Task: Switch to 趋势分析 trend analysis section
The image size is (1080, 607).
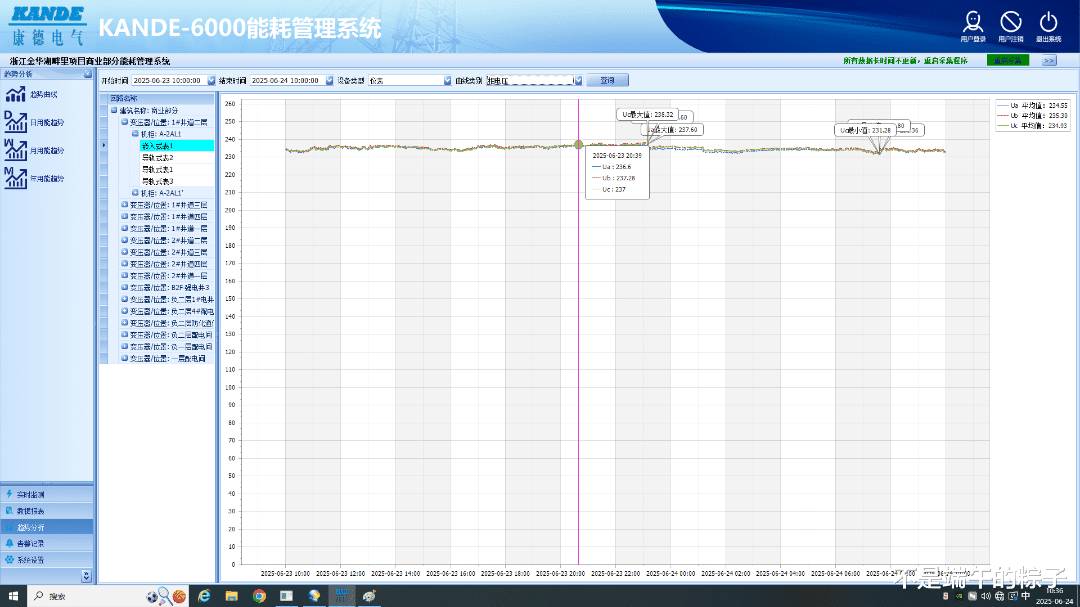Action: (x=47, y=527)
